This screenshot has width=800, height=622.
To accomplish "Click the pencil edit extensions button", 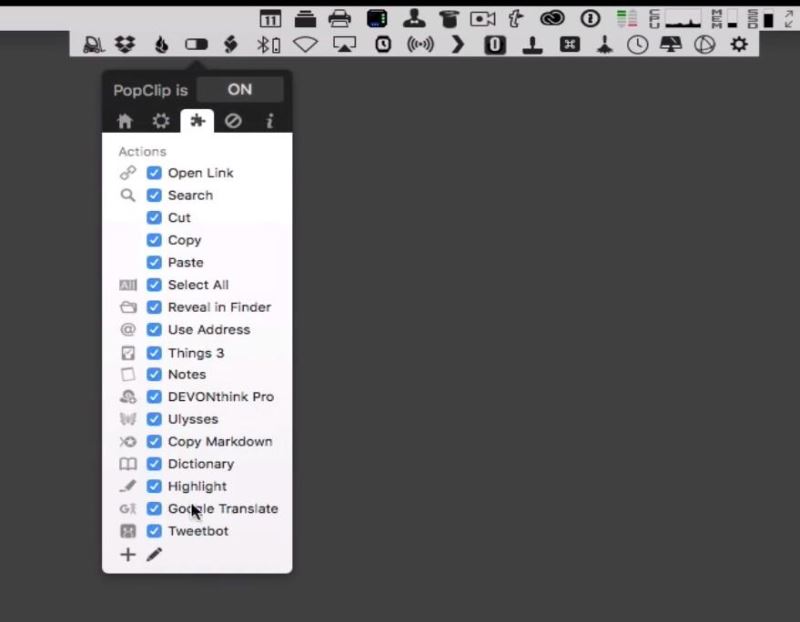I will pyautogui.click(x=154, y=555).
